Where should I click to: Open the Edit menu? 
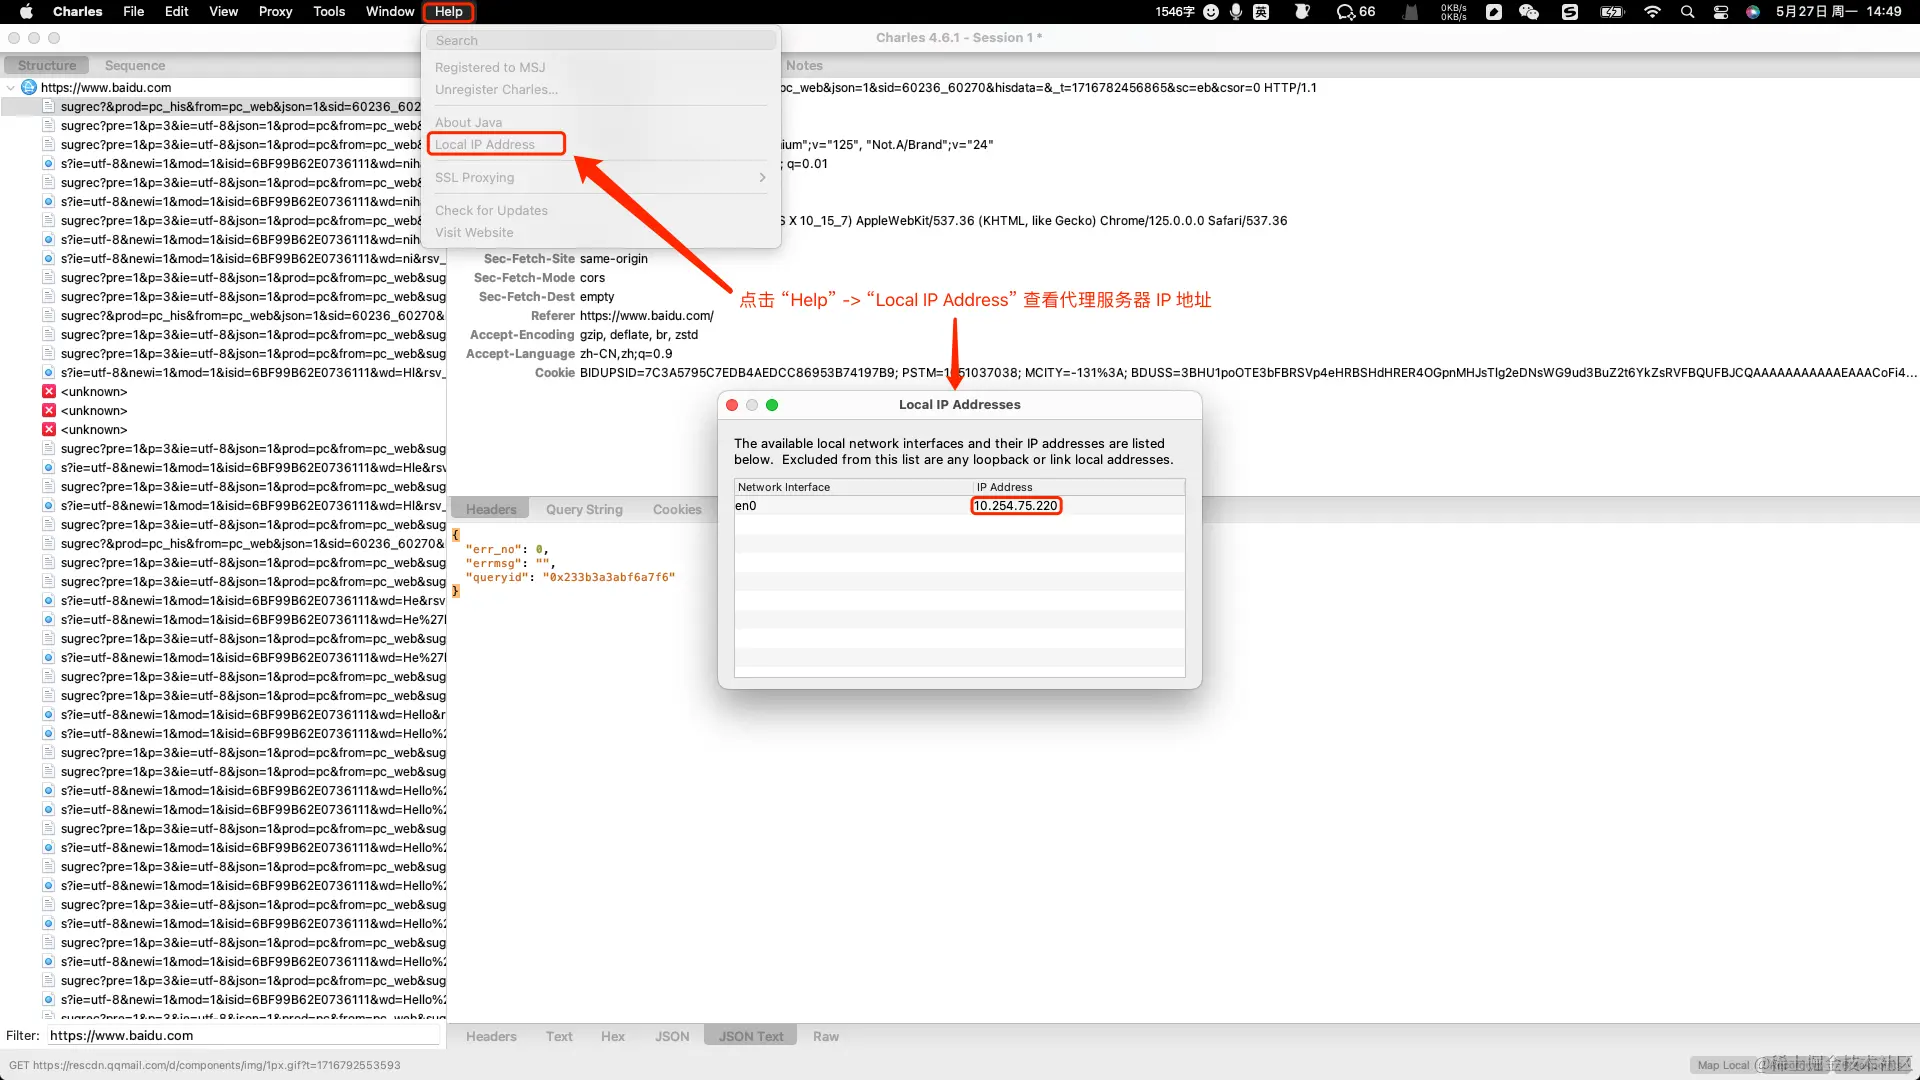pyautogui.click(x=176, y=12)
